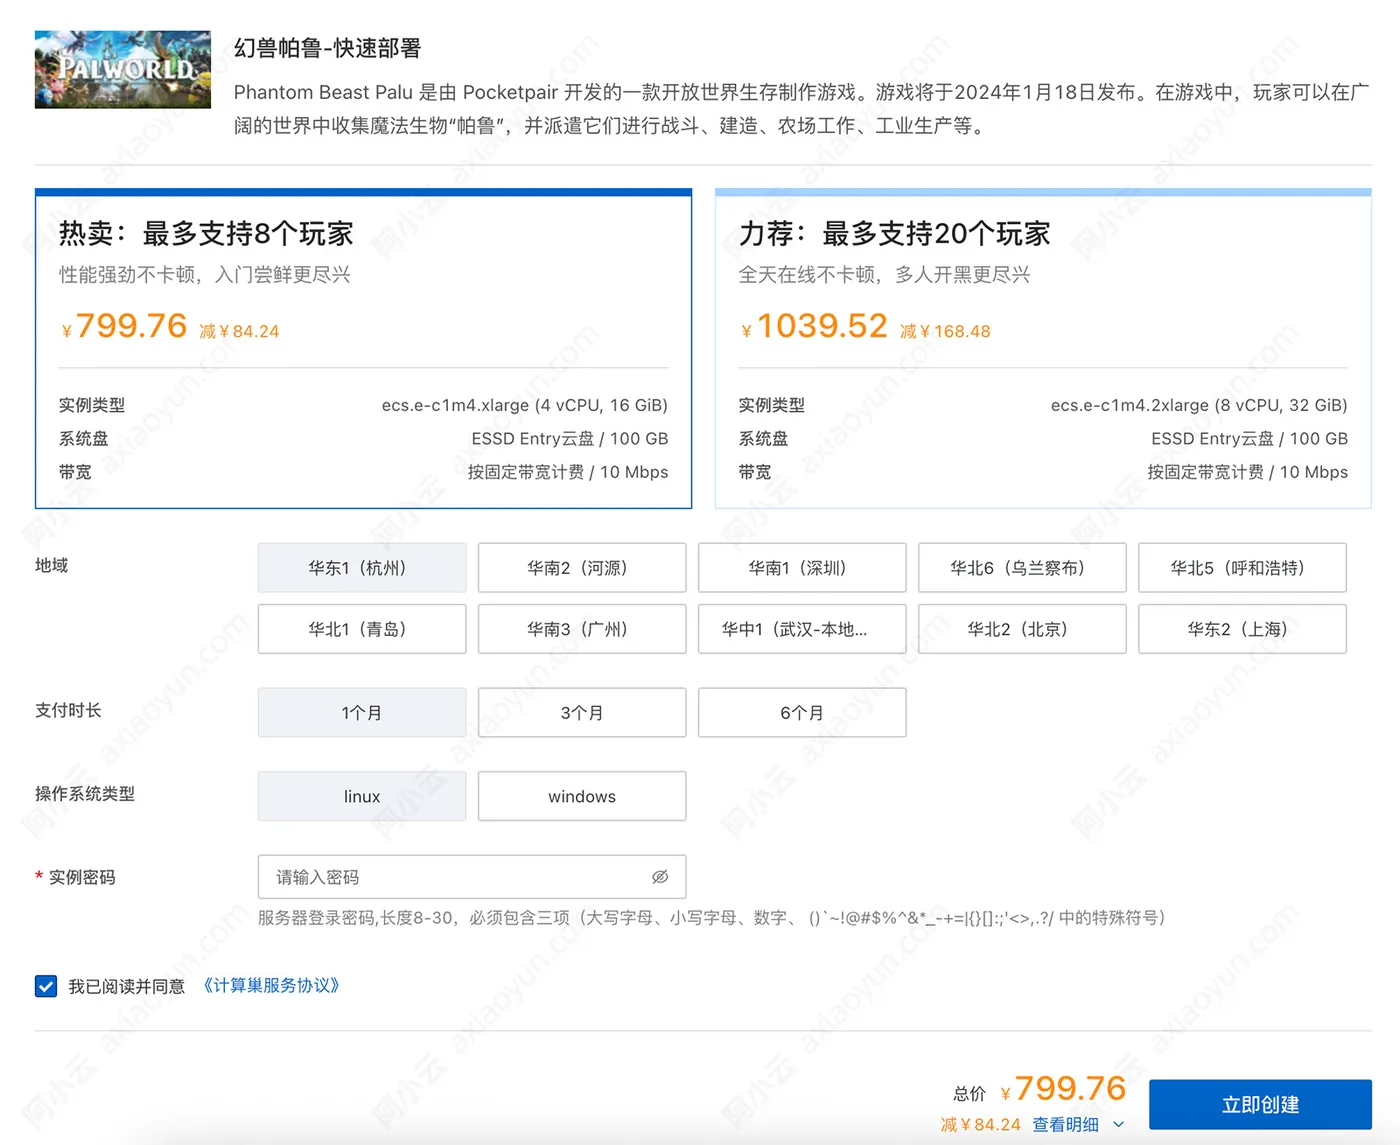Click the 减¥168.48 discount text
This screenshot has height=1145, width=1400.
click(x=945, y=331)
